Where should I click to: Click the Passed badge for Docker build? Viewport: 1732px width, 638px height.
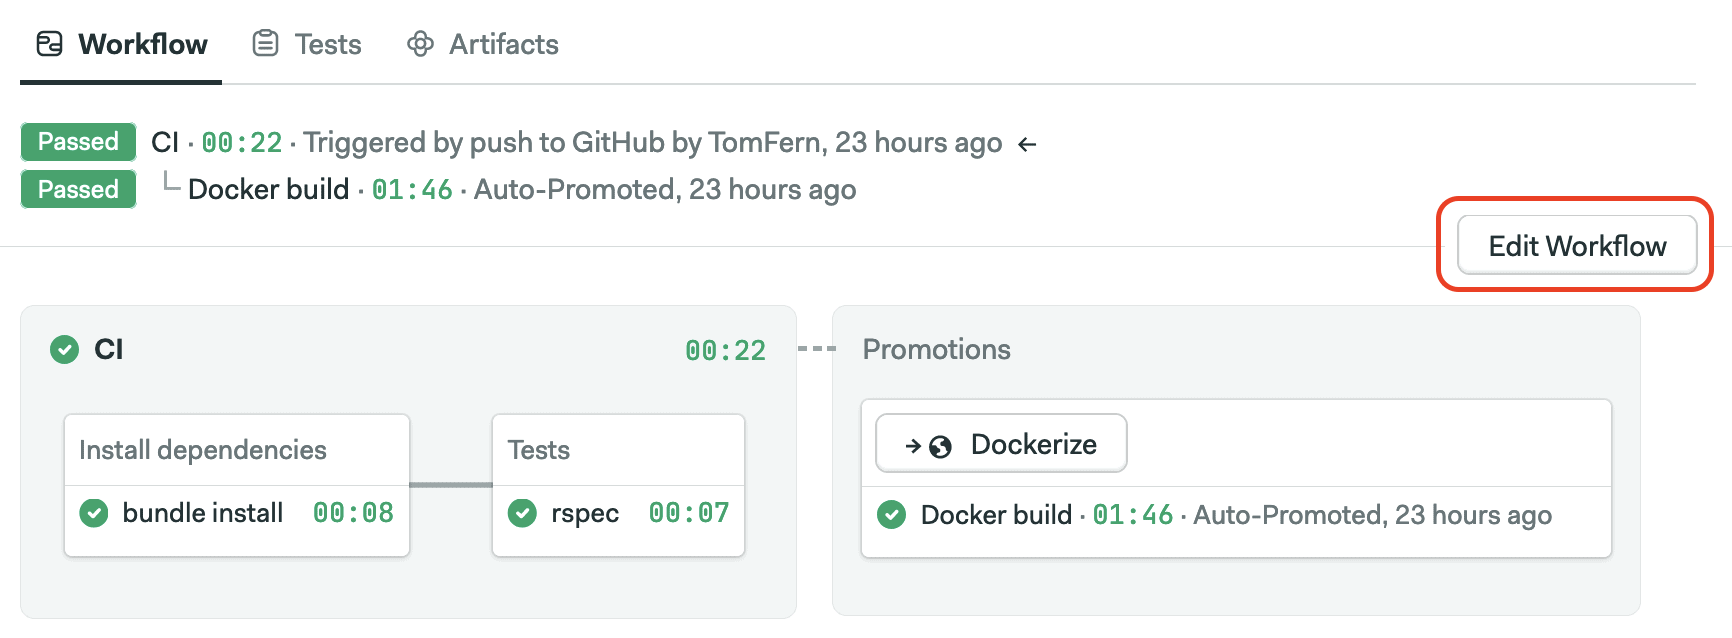pyautogui.click(x=78, y=189)
